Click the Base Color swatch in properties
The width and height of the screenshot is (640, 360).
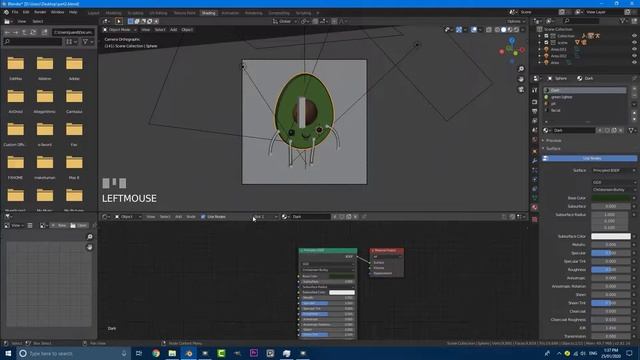click(611, 198)
